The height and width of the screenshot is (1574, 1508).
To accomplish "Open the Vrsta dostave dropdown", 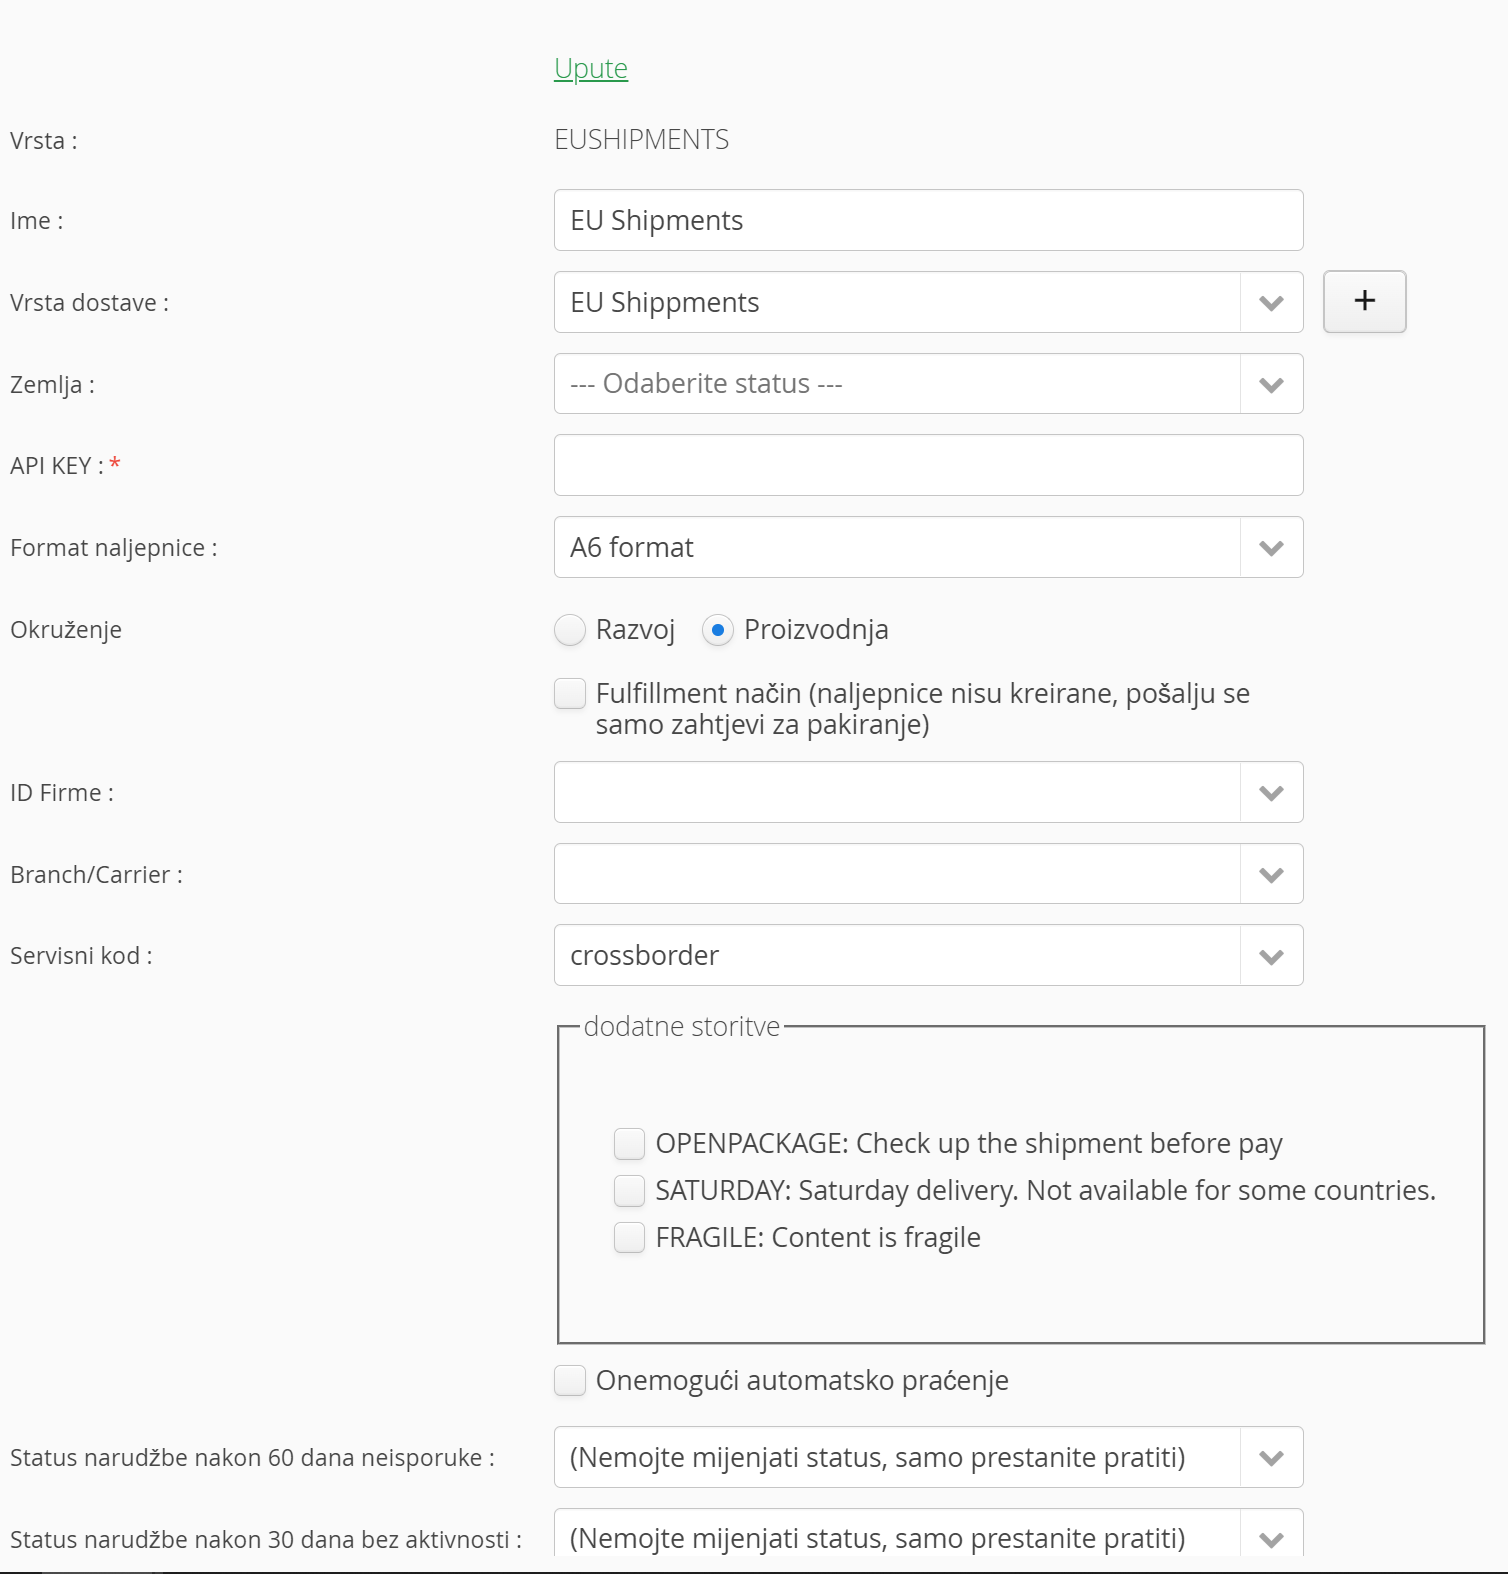I will tap(928, 302).
